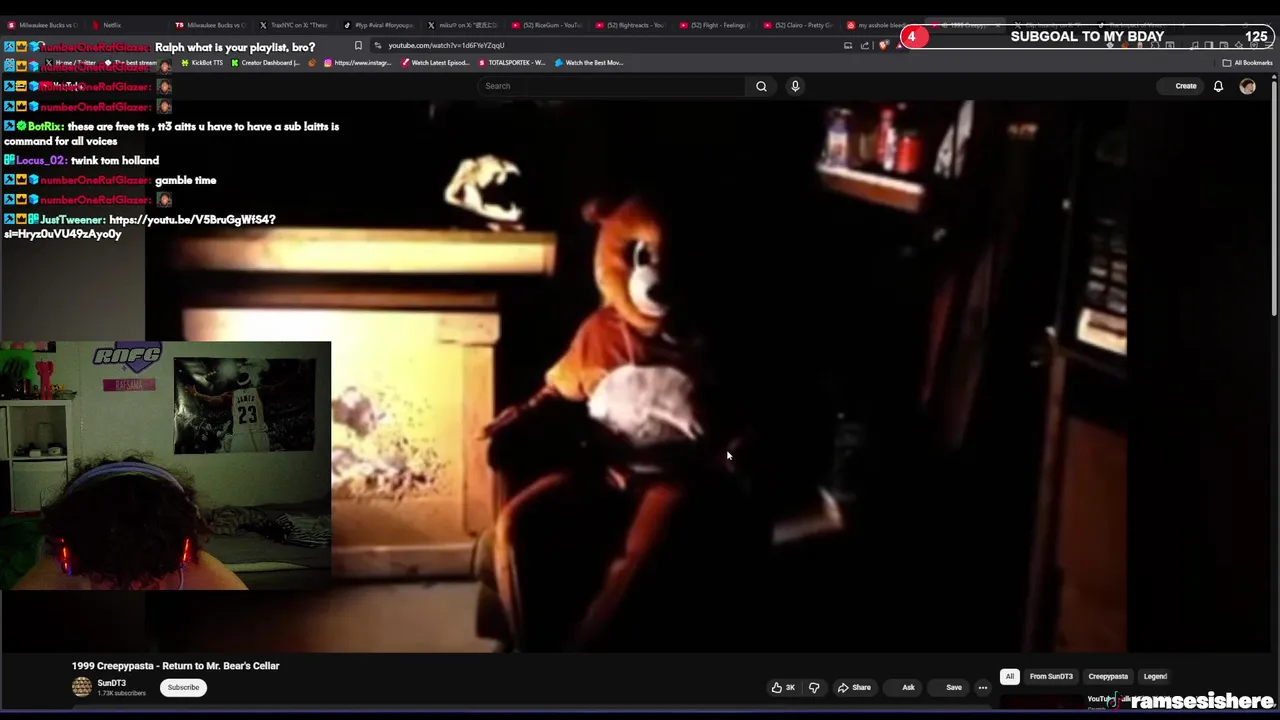Subscribe to the SunDT3 channel
The height and width of the screenshot is (720, 1280).
(183, 687)
